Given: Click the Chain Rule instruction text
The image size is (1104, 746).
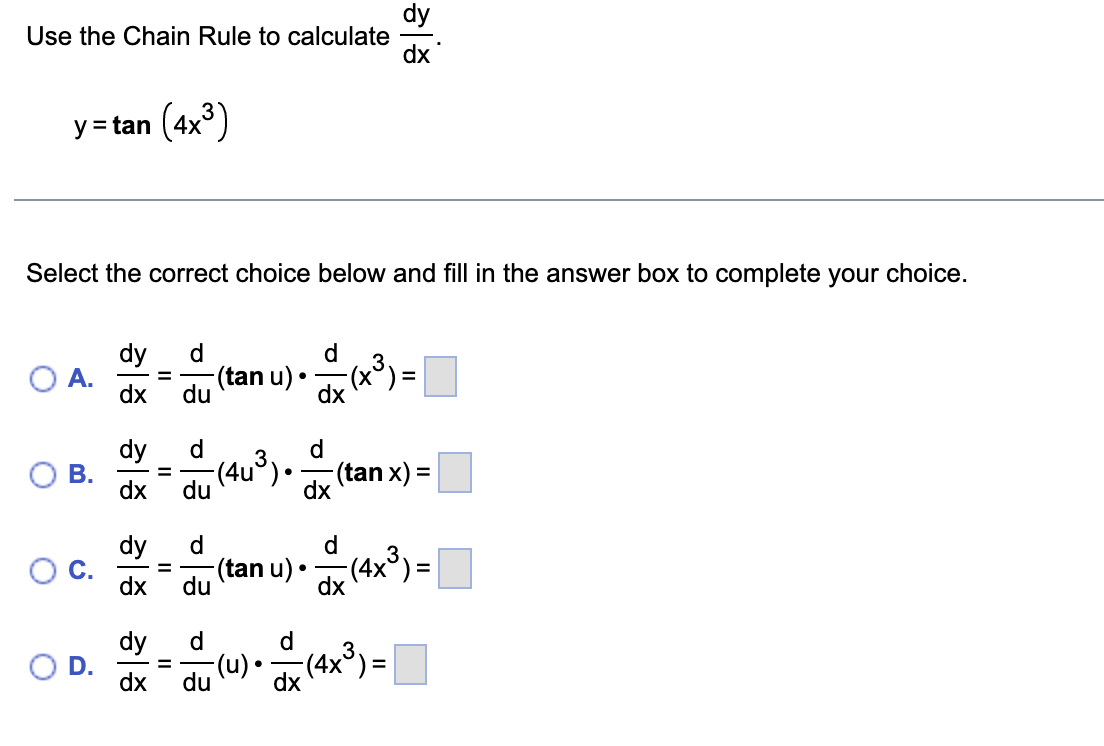Looking at the screenshot, I should tap(200, 36).
